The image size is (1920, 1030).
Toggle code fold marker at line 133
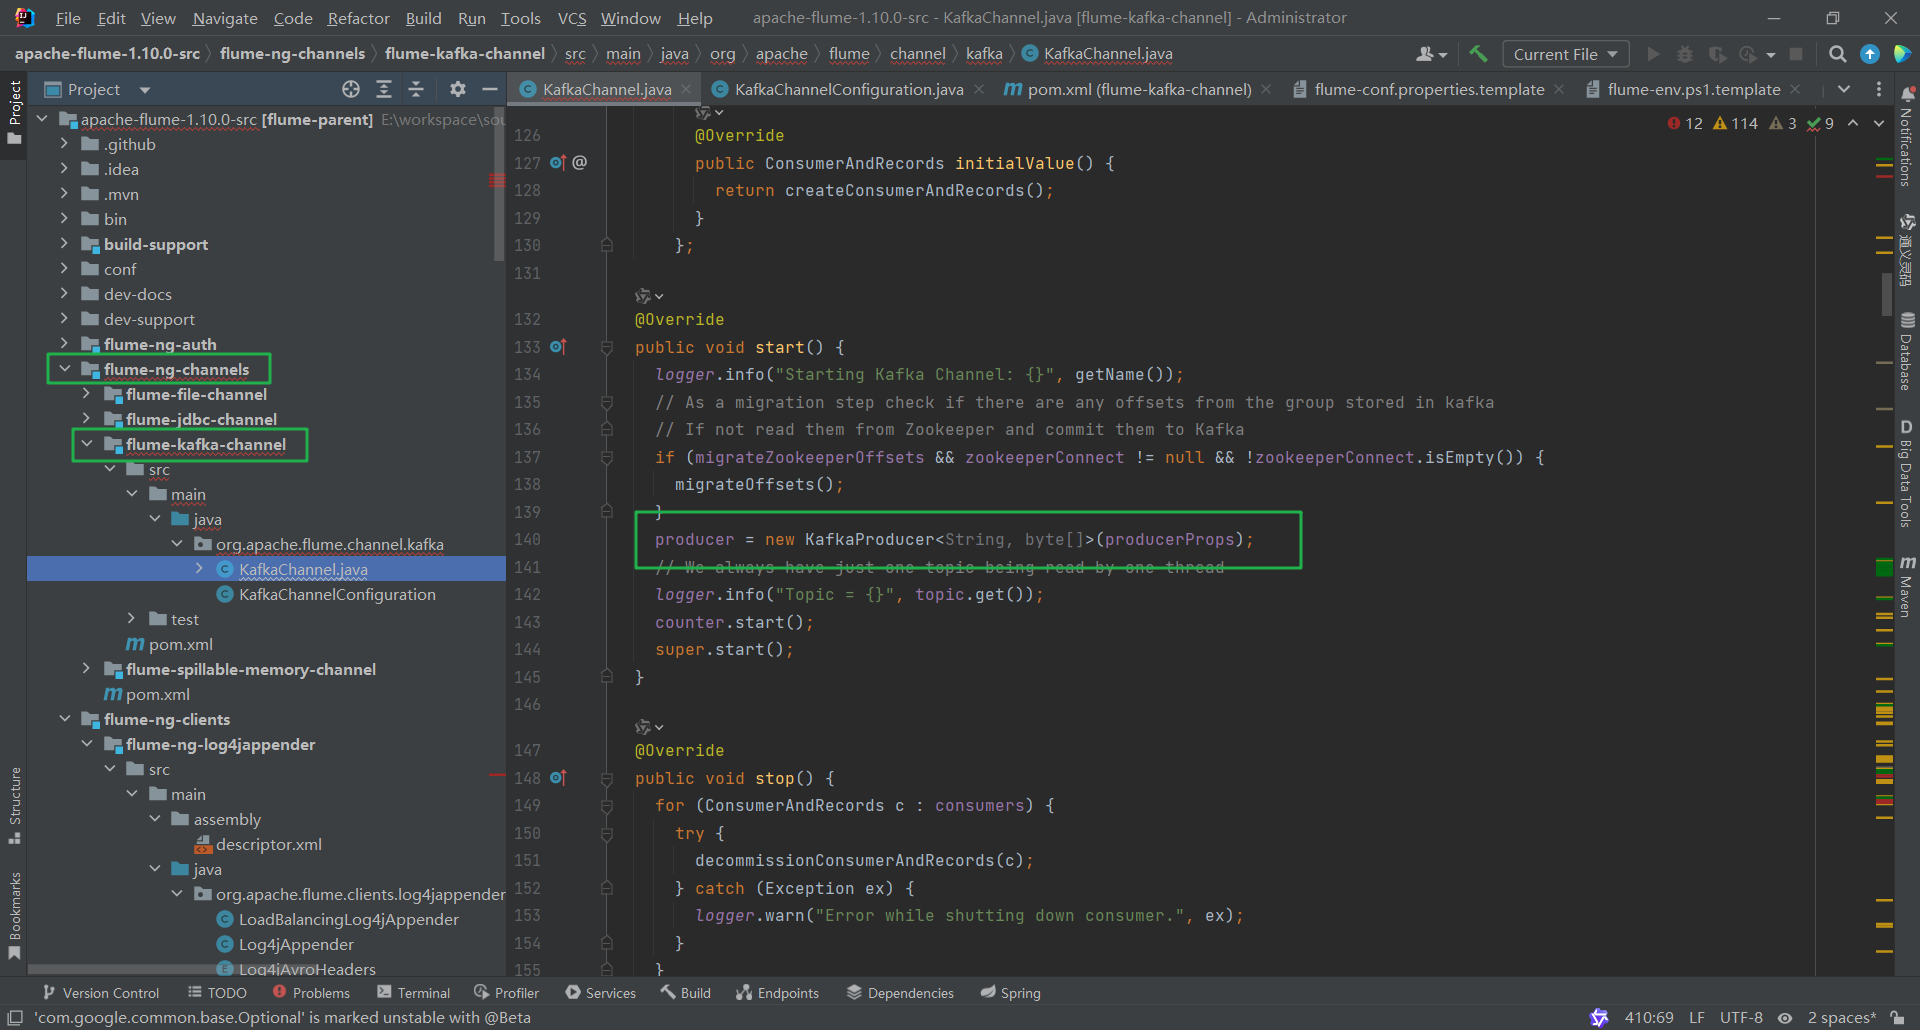coord(606,347)
